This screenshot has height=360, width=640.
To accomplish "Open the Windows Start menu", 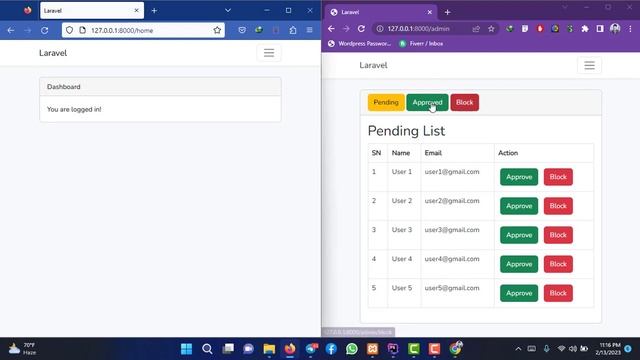I will pos(187,349).
